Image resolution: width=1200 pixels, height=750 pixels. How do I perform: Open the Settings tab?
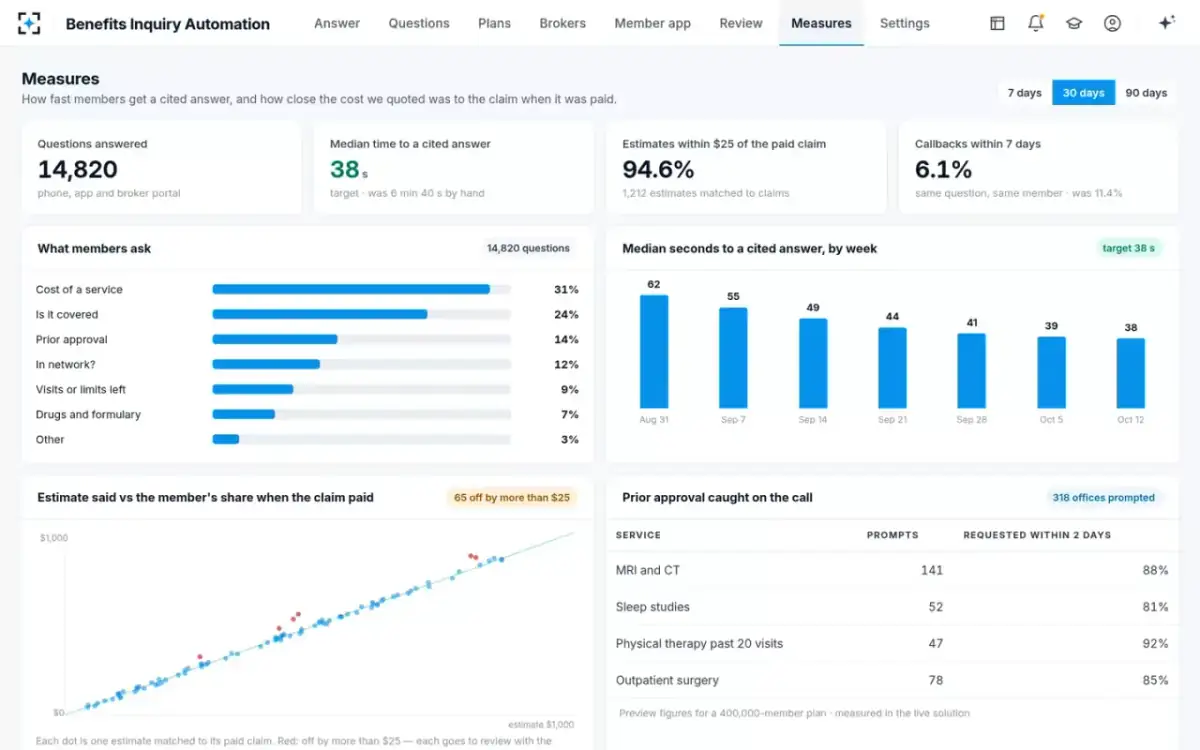pos(904,23)
